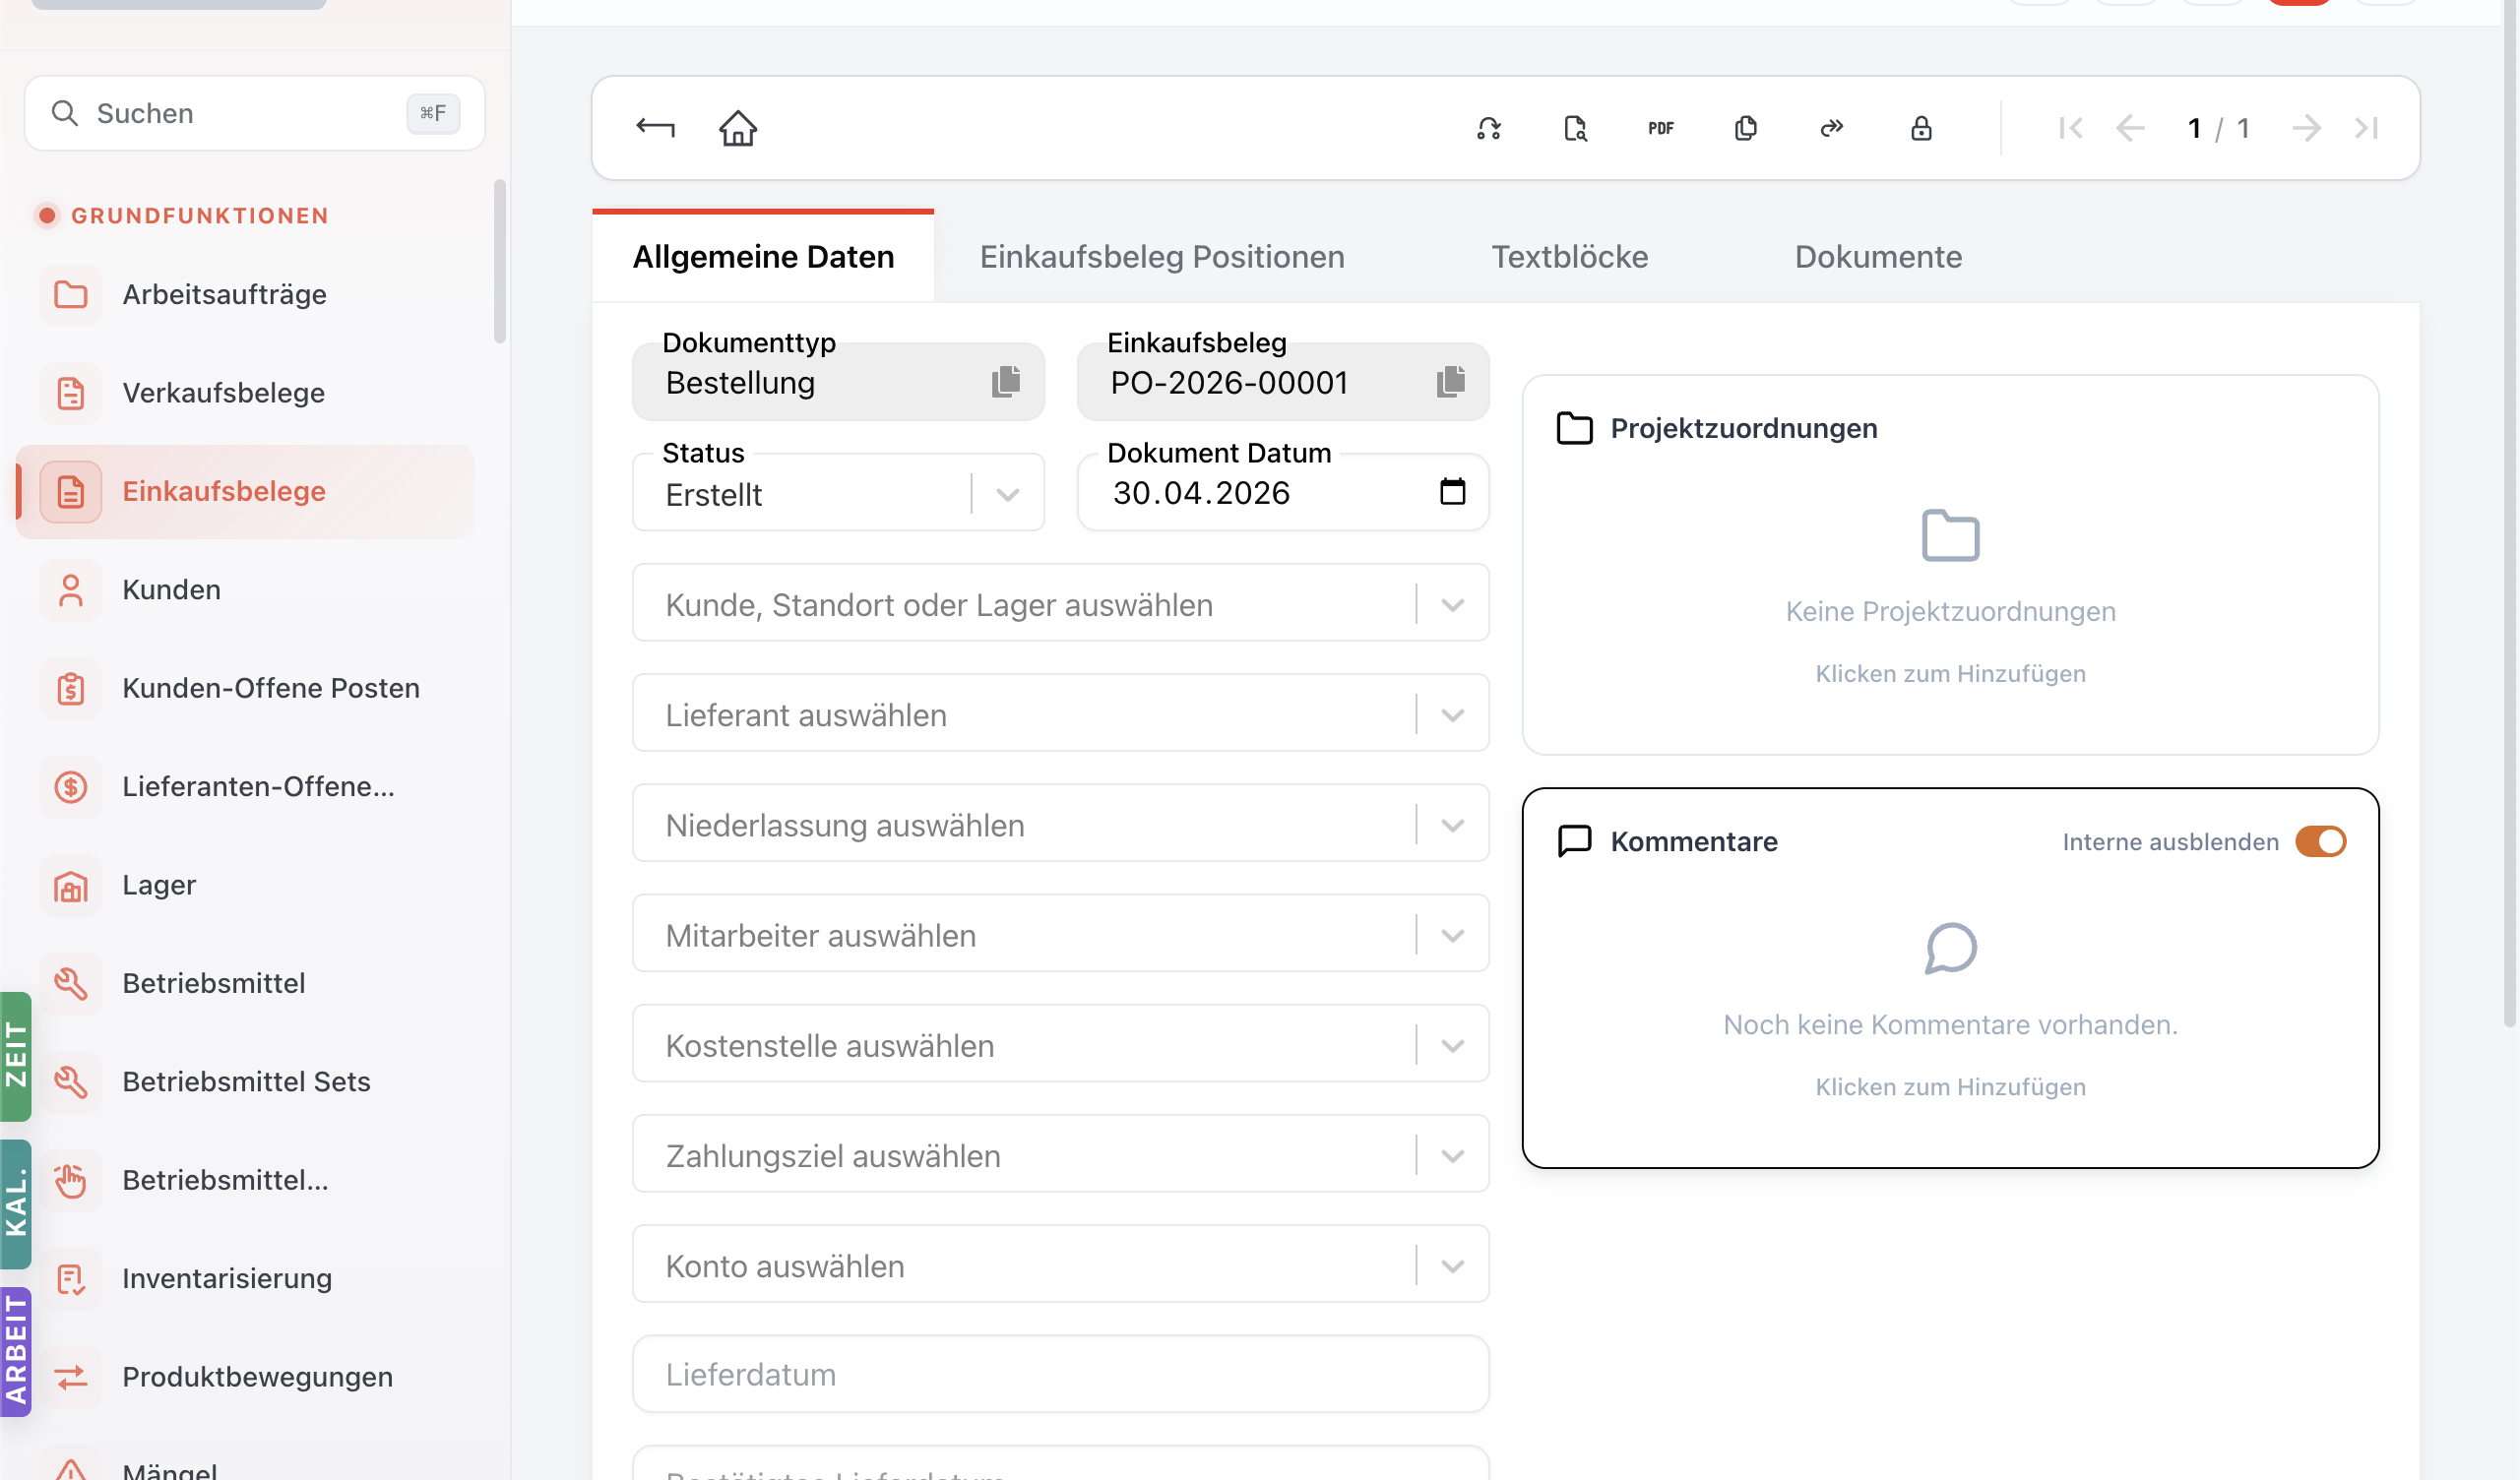The height and width of the screenshot is (1480, 2520).
Task: Click Klicken zum Hinzufügen under Projektzuordnungen
Action: coord(1950,673)
